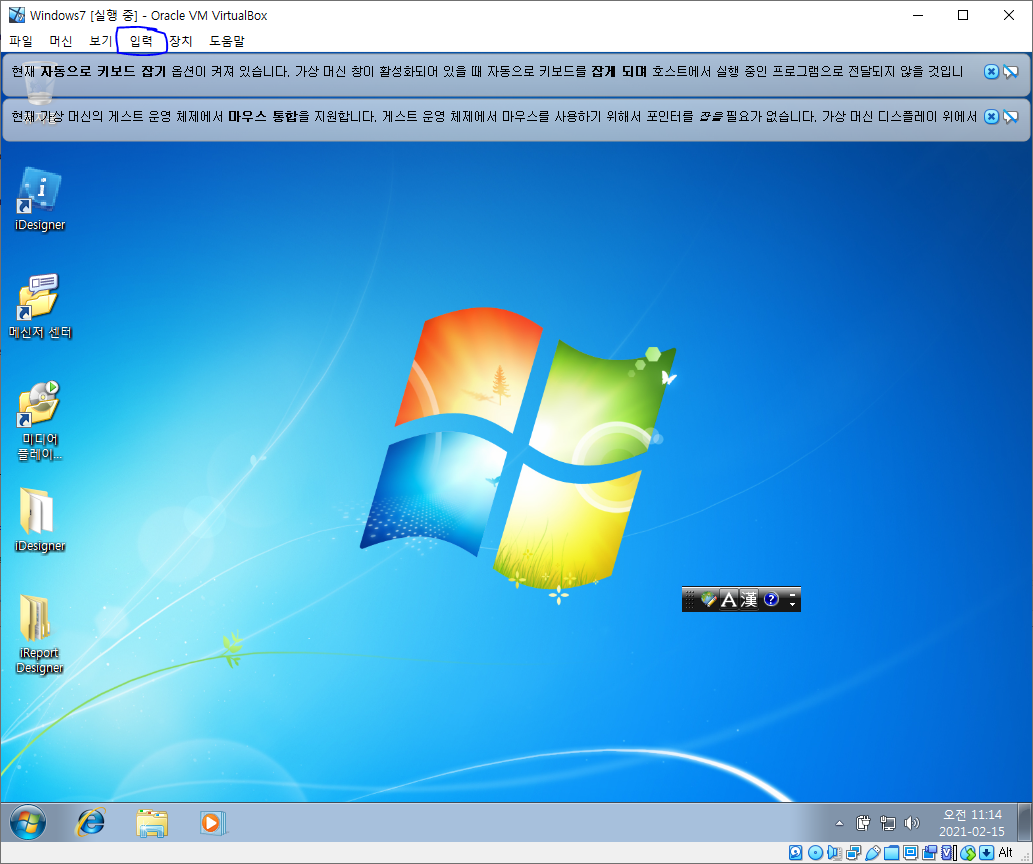Show hidden tray icons arrow
Screen dimensions: 1033x864
[x=839, y=823]
